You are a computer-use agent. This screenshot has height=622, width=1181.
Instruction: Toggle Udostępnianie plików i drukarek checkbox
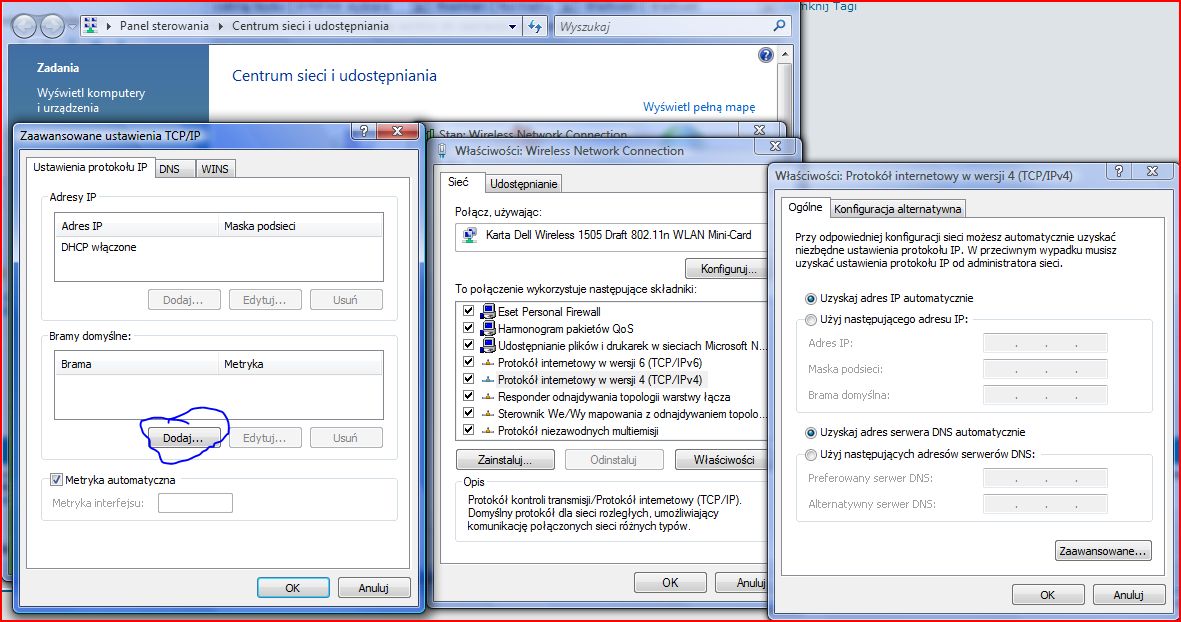click(468, 346)
